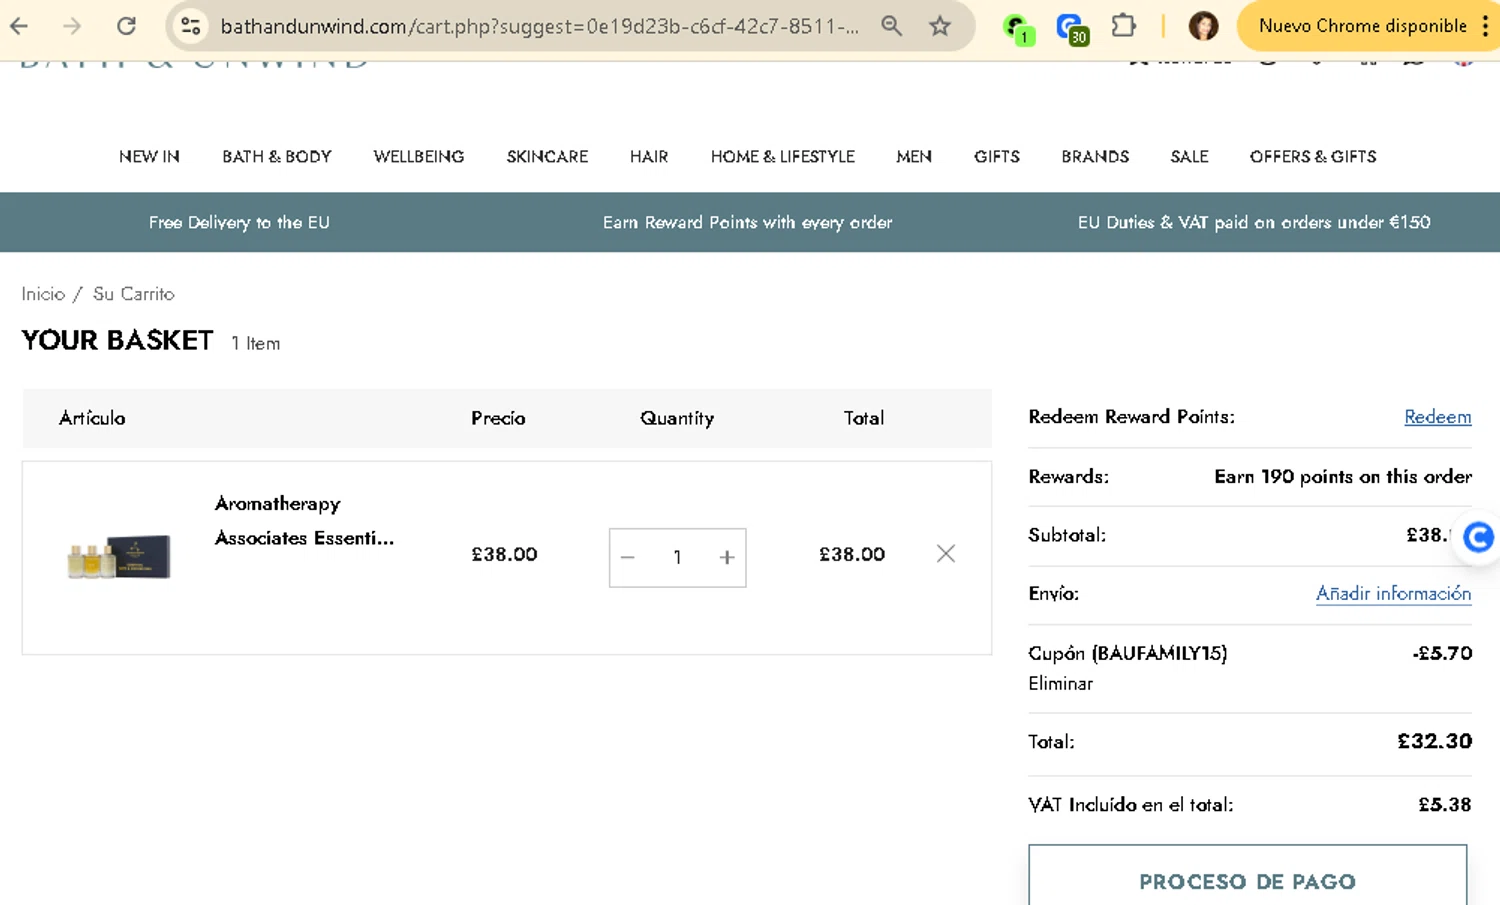The height and width of the screenshot is (905, 1500).
Task: Click Earn Reward Points with every order
Action: click(747, 222)
